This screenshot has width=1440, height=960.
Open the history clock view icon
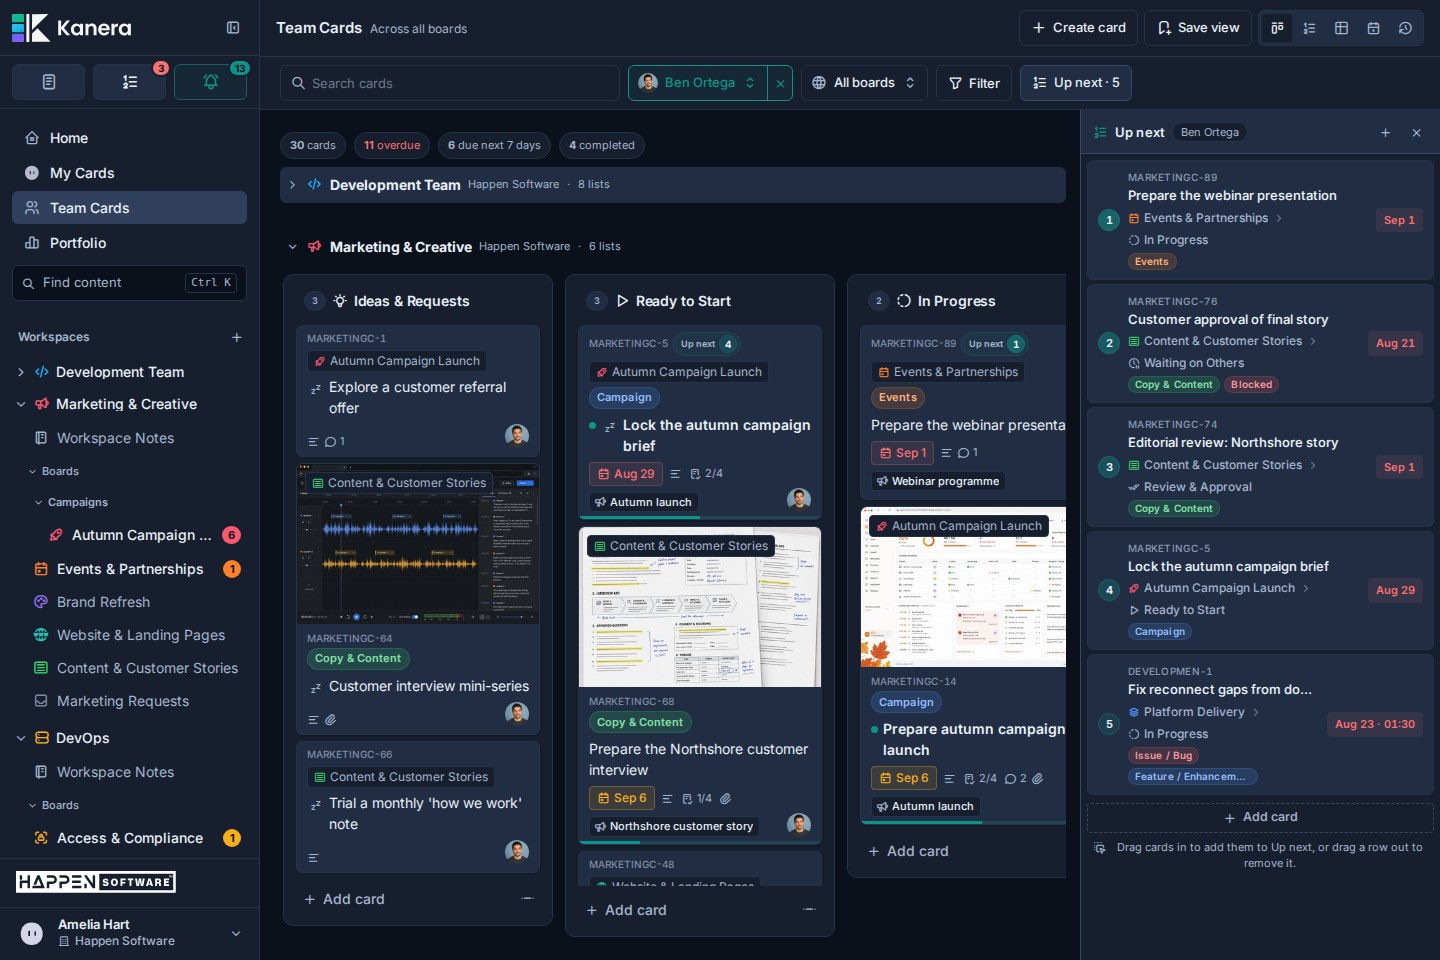coord(1405,28)
